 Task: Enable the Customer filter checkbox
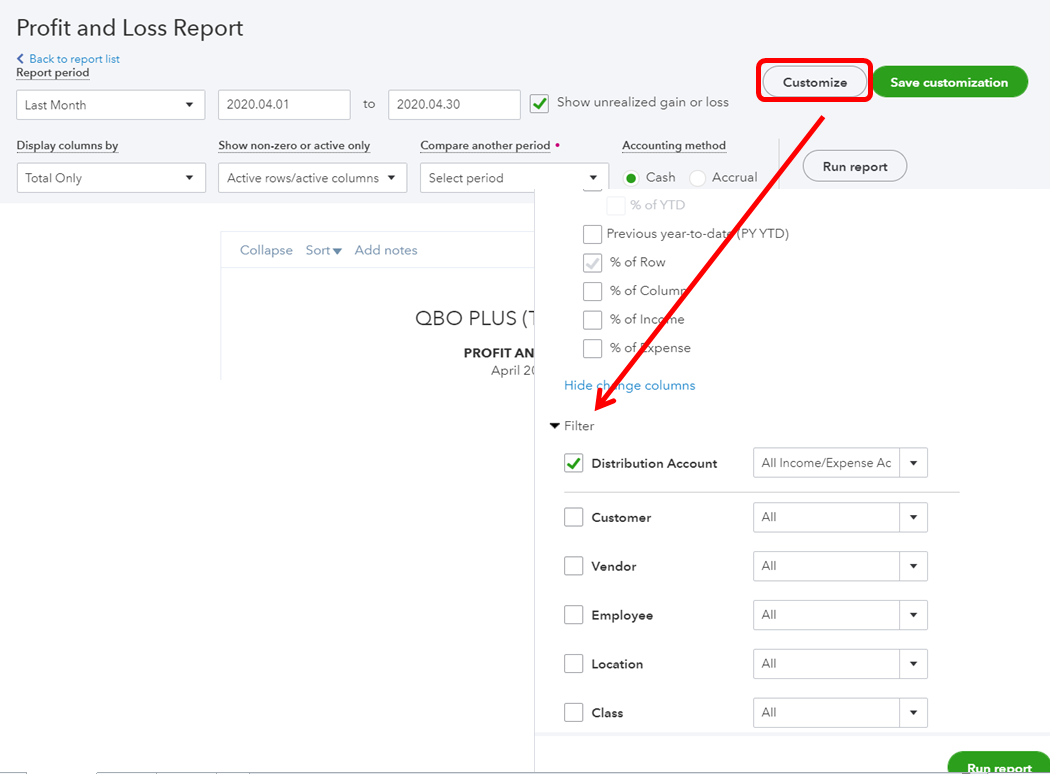[x=574, y=517]
